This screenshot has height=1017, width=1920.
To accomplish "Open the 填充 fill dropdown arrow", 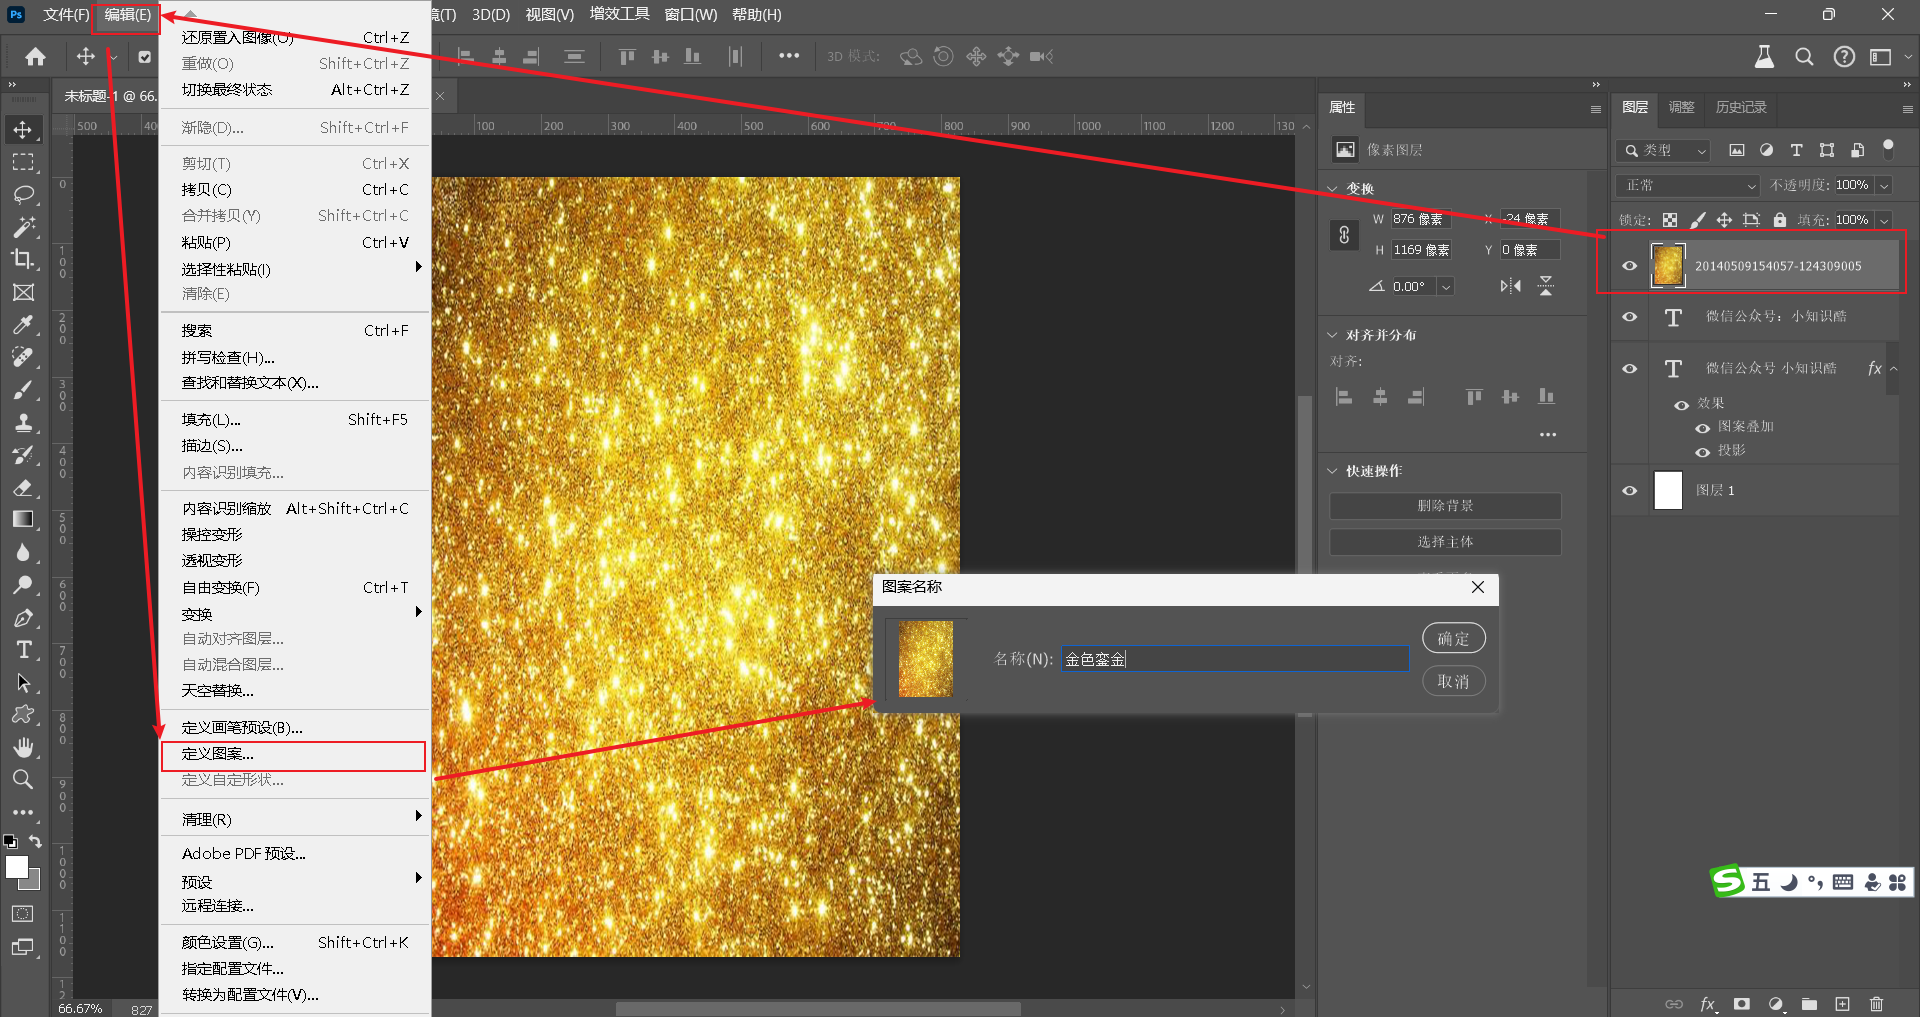I will [x=1884, y=220].
